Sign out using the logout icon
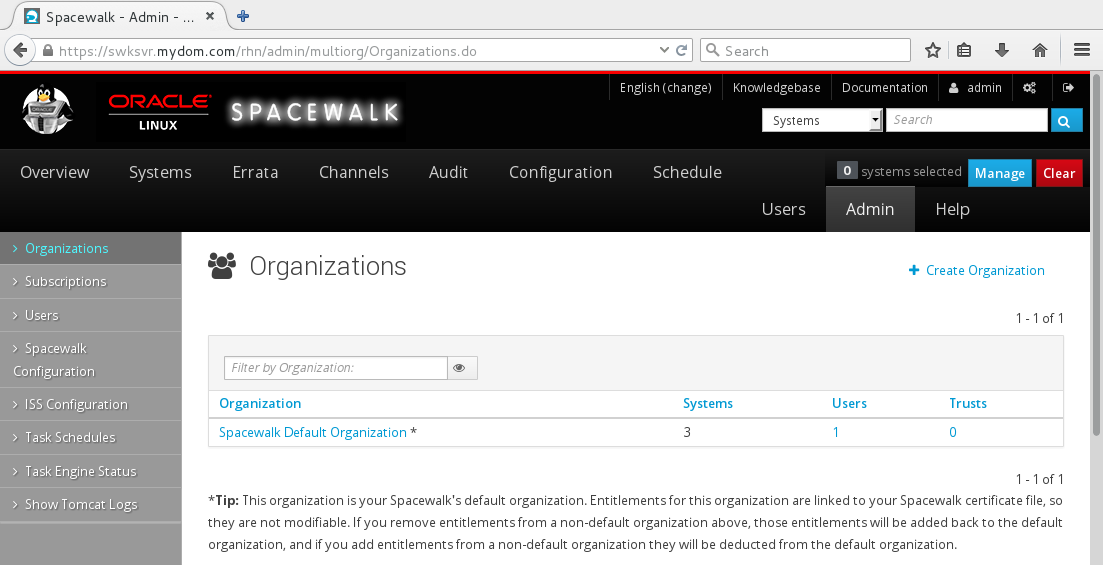This screenshot has height=565, width=1103. [1069, 88]
